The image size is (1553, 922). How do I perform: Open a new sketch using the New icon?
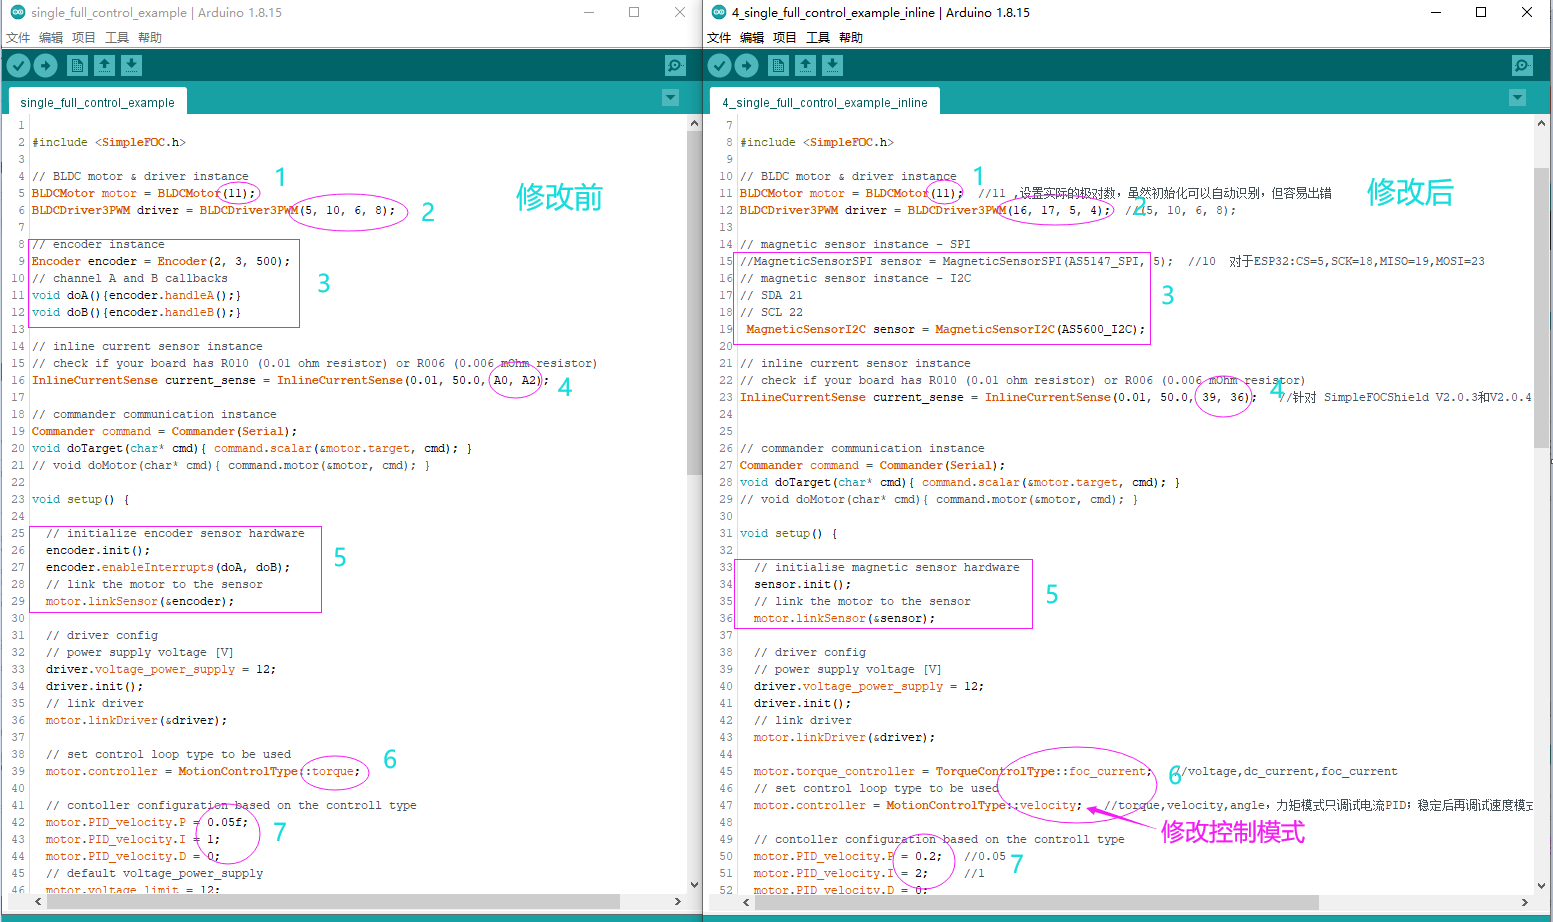(77, 64)
